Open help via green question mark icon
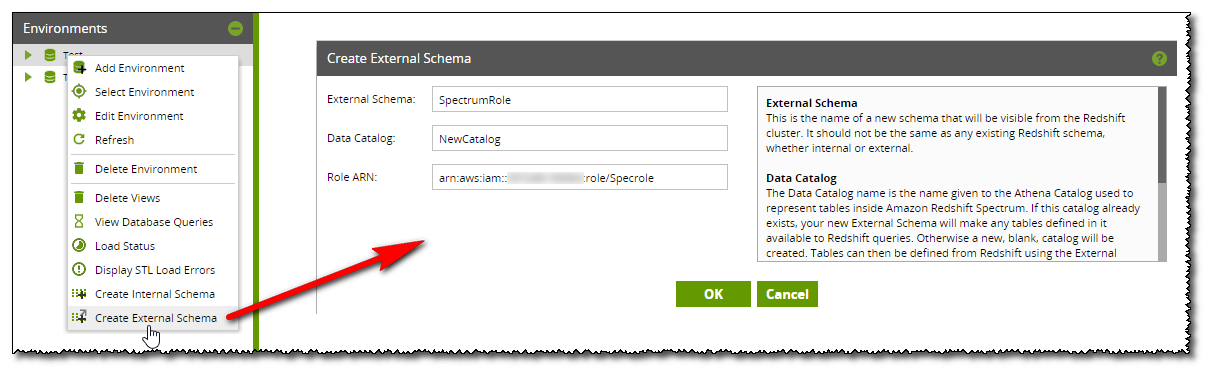The height and width of the screenshot is (372, 1210). click(x=1160, y=58)
